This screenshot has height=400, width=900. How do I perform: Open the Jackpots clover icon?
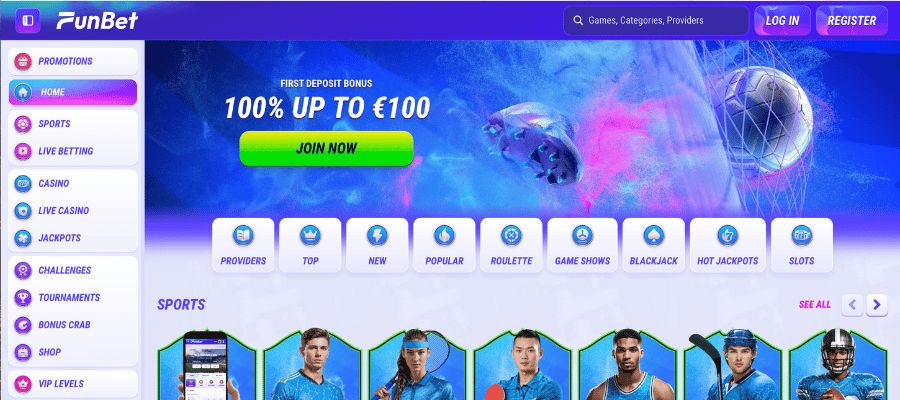23,238
